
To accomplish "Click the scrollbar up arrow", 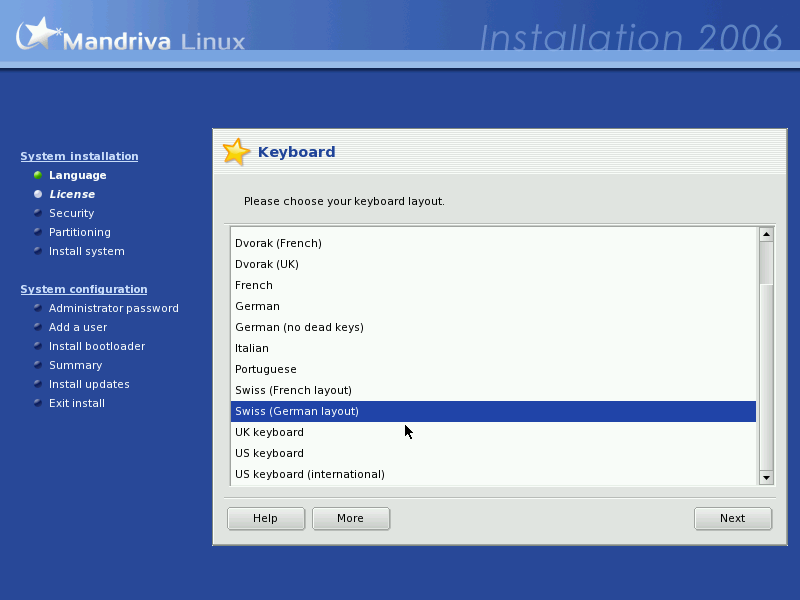I will (766, 234).
